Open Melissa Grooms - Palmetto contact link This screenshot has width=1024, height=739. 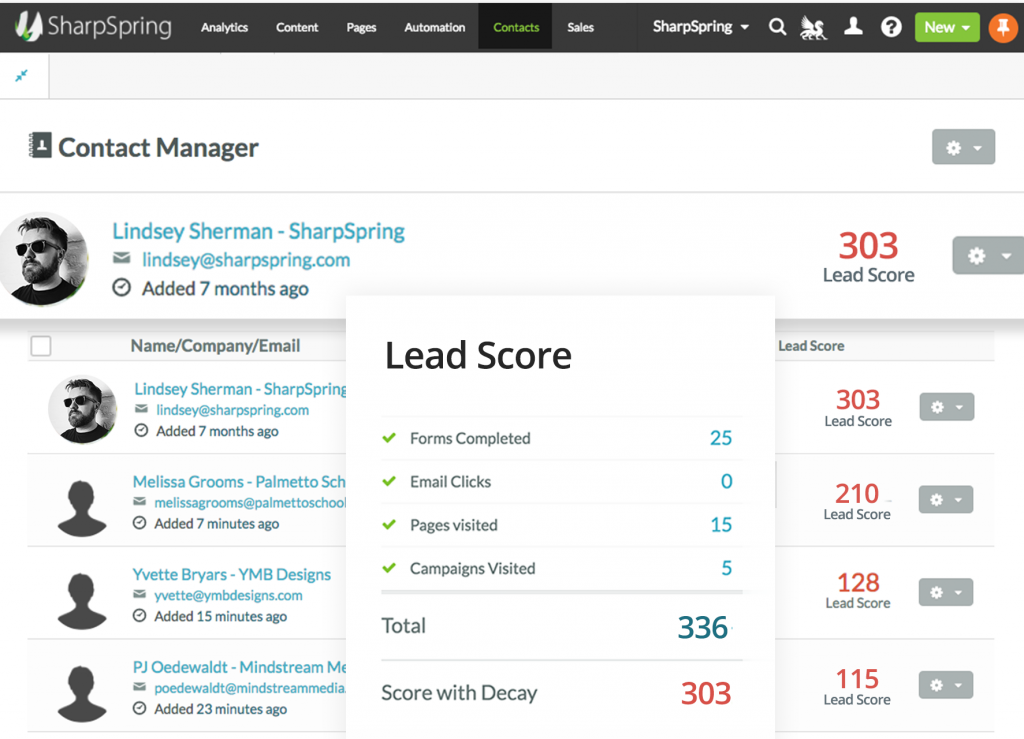pyautogui.click(x=239, y=482)
